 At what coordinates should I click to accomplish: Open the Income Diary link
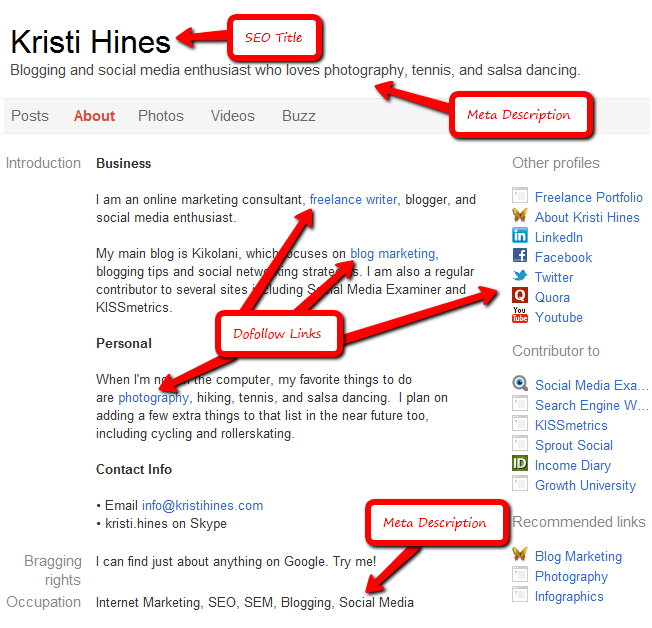[x=573, y=465]
